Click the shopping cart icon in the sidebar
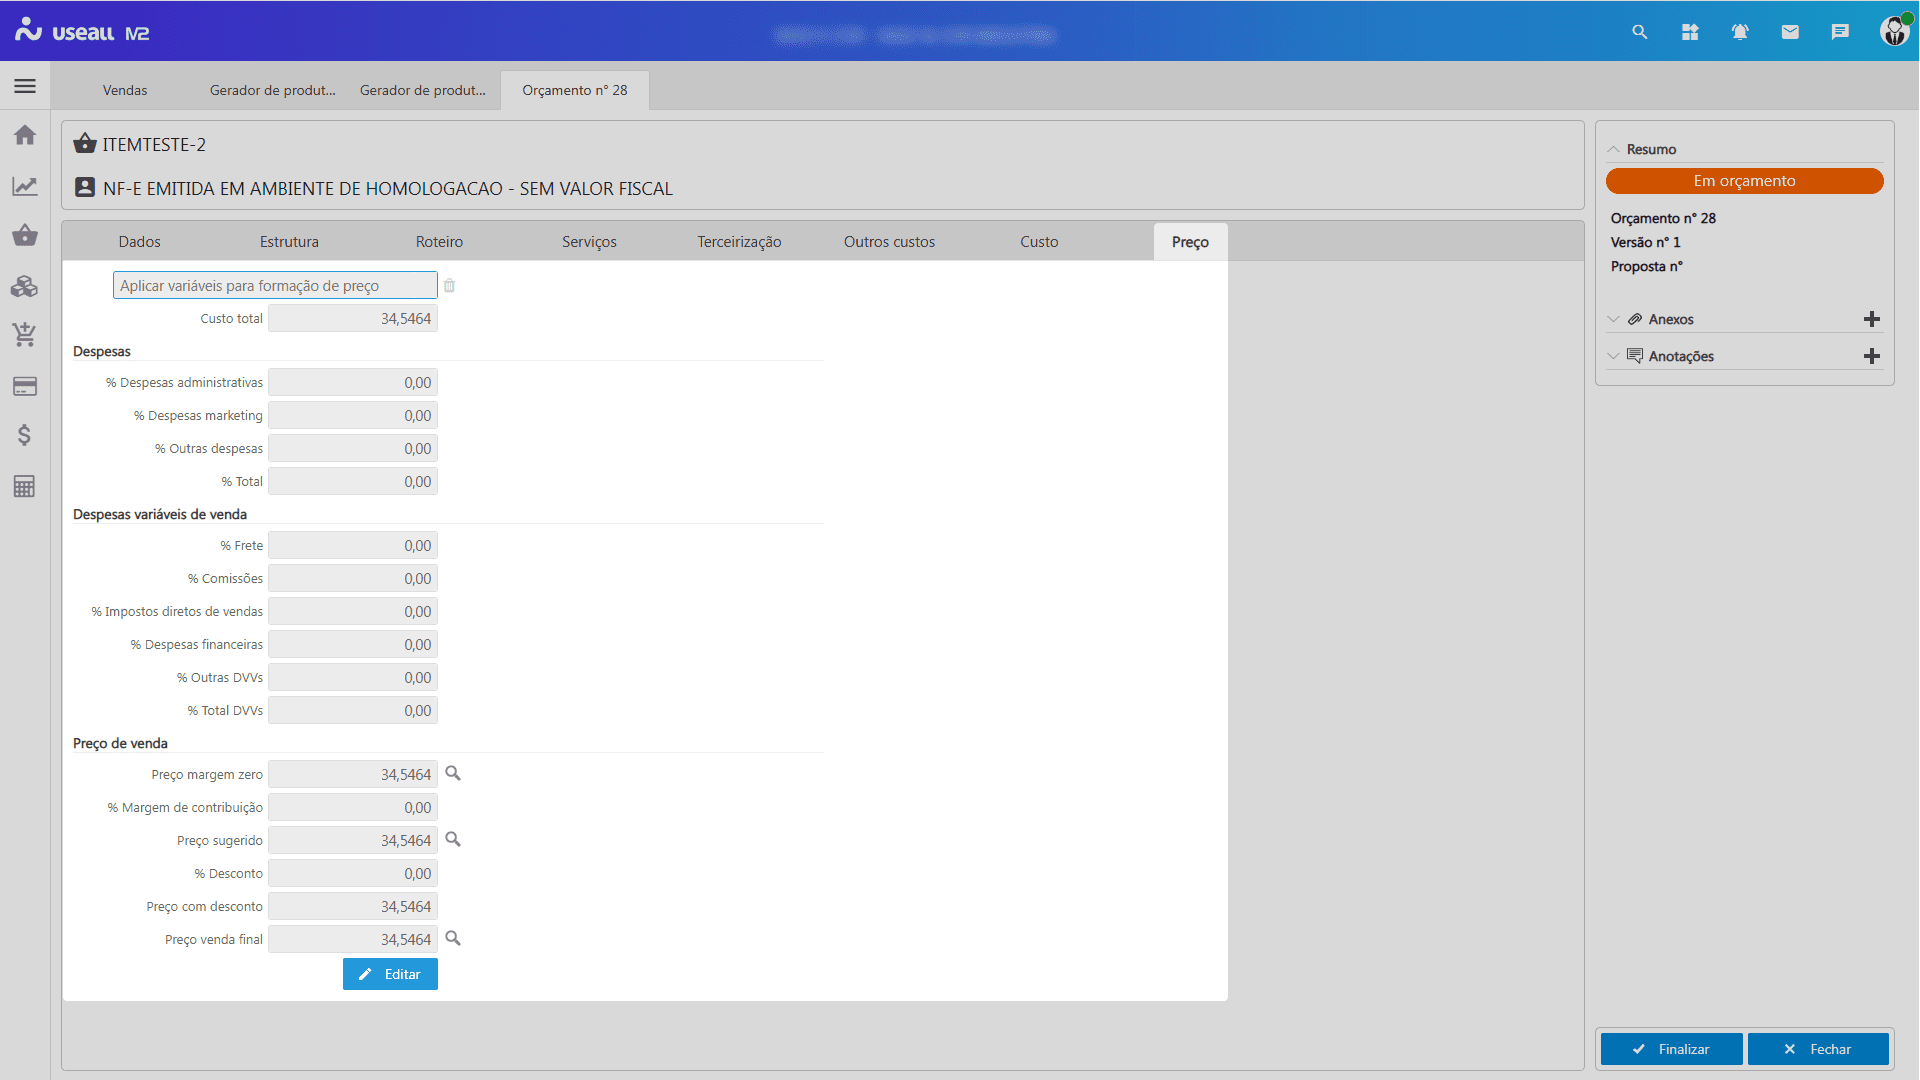 (25, 335)
